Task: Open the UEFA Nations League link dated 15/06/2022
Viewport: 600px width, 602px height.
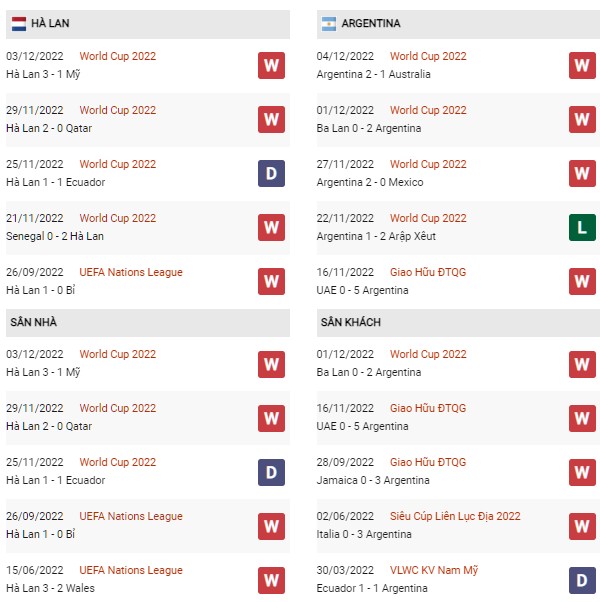Action: point(131,571)
